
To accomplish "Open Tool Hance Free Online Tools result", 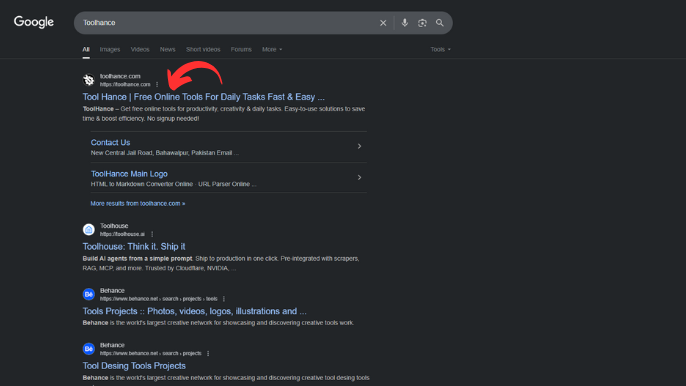I will point(203,97).
